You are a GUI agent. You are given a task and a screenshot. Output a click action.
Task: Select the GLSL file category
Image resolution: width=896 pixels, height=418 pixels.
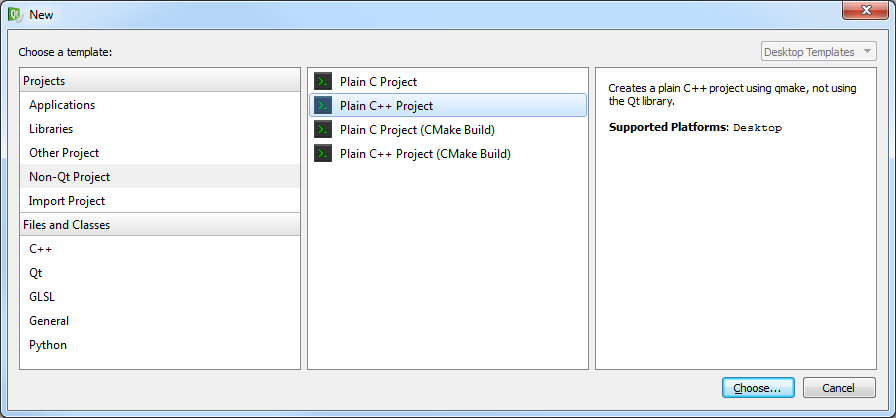(43, 297)
